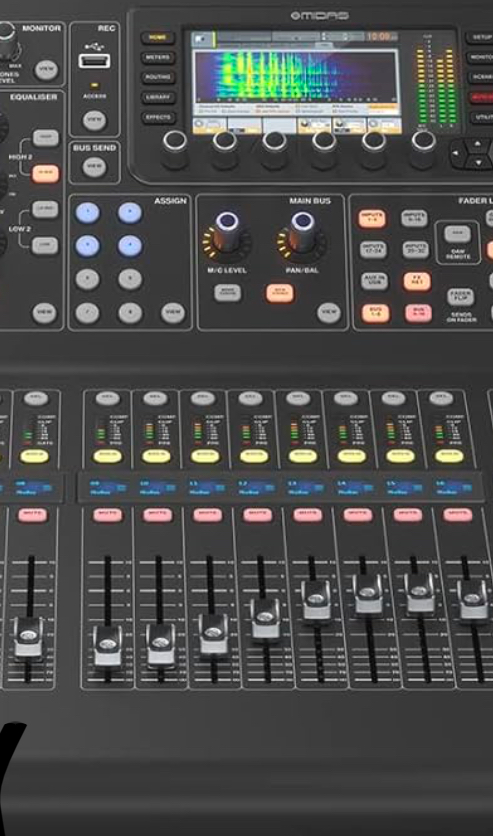Viewport: 493px width, 836px height.
Task: Enable the Main Stereo bus button
Action: pyautogui.click(x=280, y=292)
